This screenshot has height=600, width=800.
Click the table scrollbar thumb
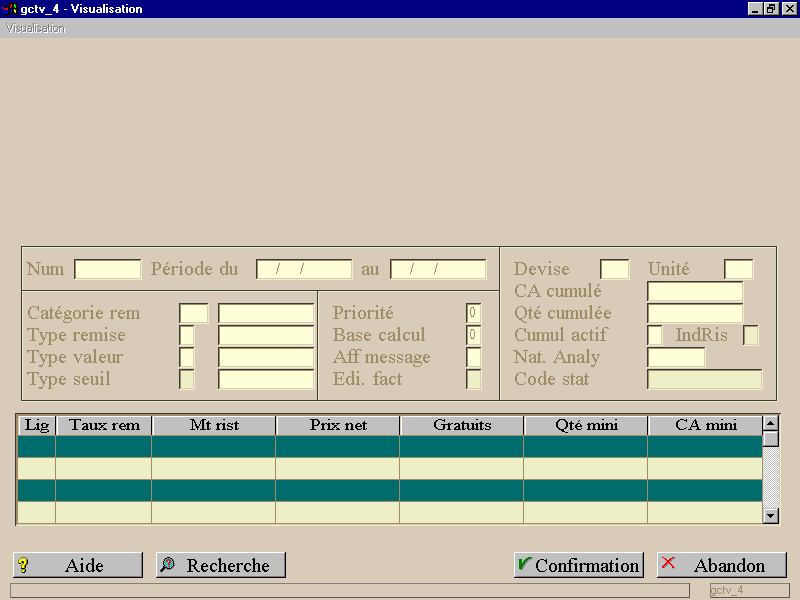coord(770,439)
